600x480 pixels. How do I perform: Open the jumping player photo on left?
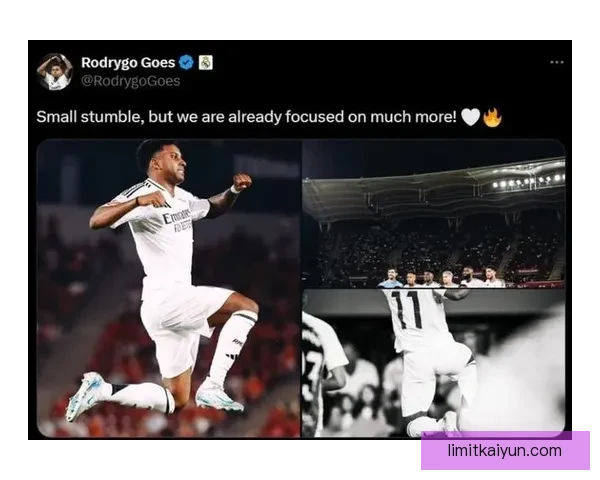pos(168,288)
